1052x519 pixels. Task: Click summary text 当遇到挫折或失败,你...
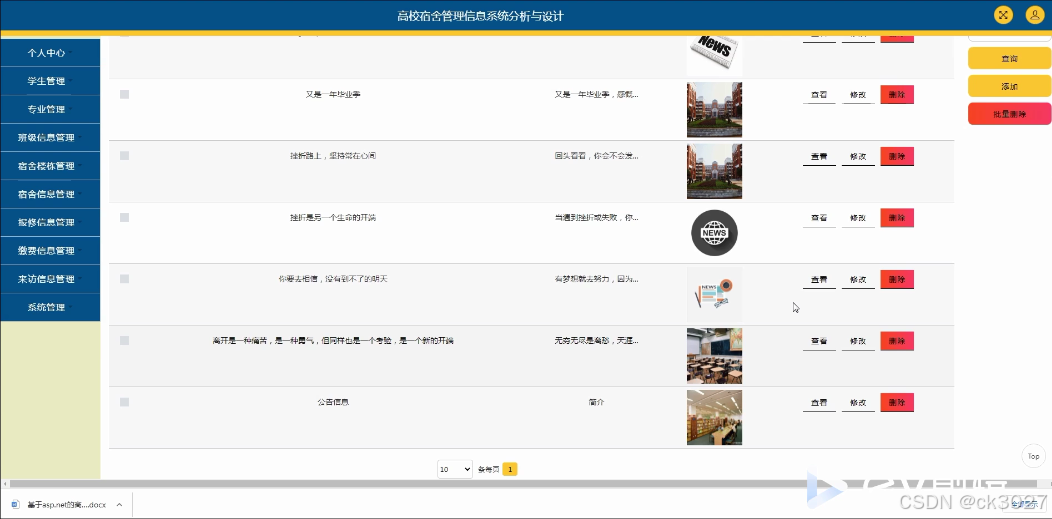point(596,217)
